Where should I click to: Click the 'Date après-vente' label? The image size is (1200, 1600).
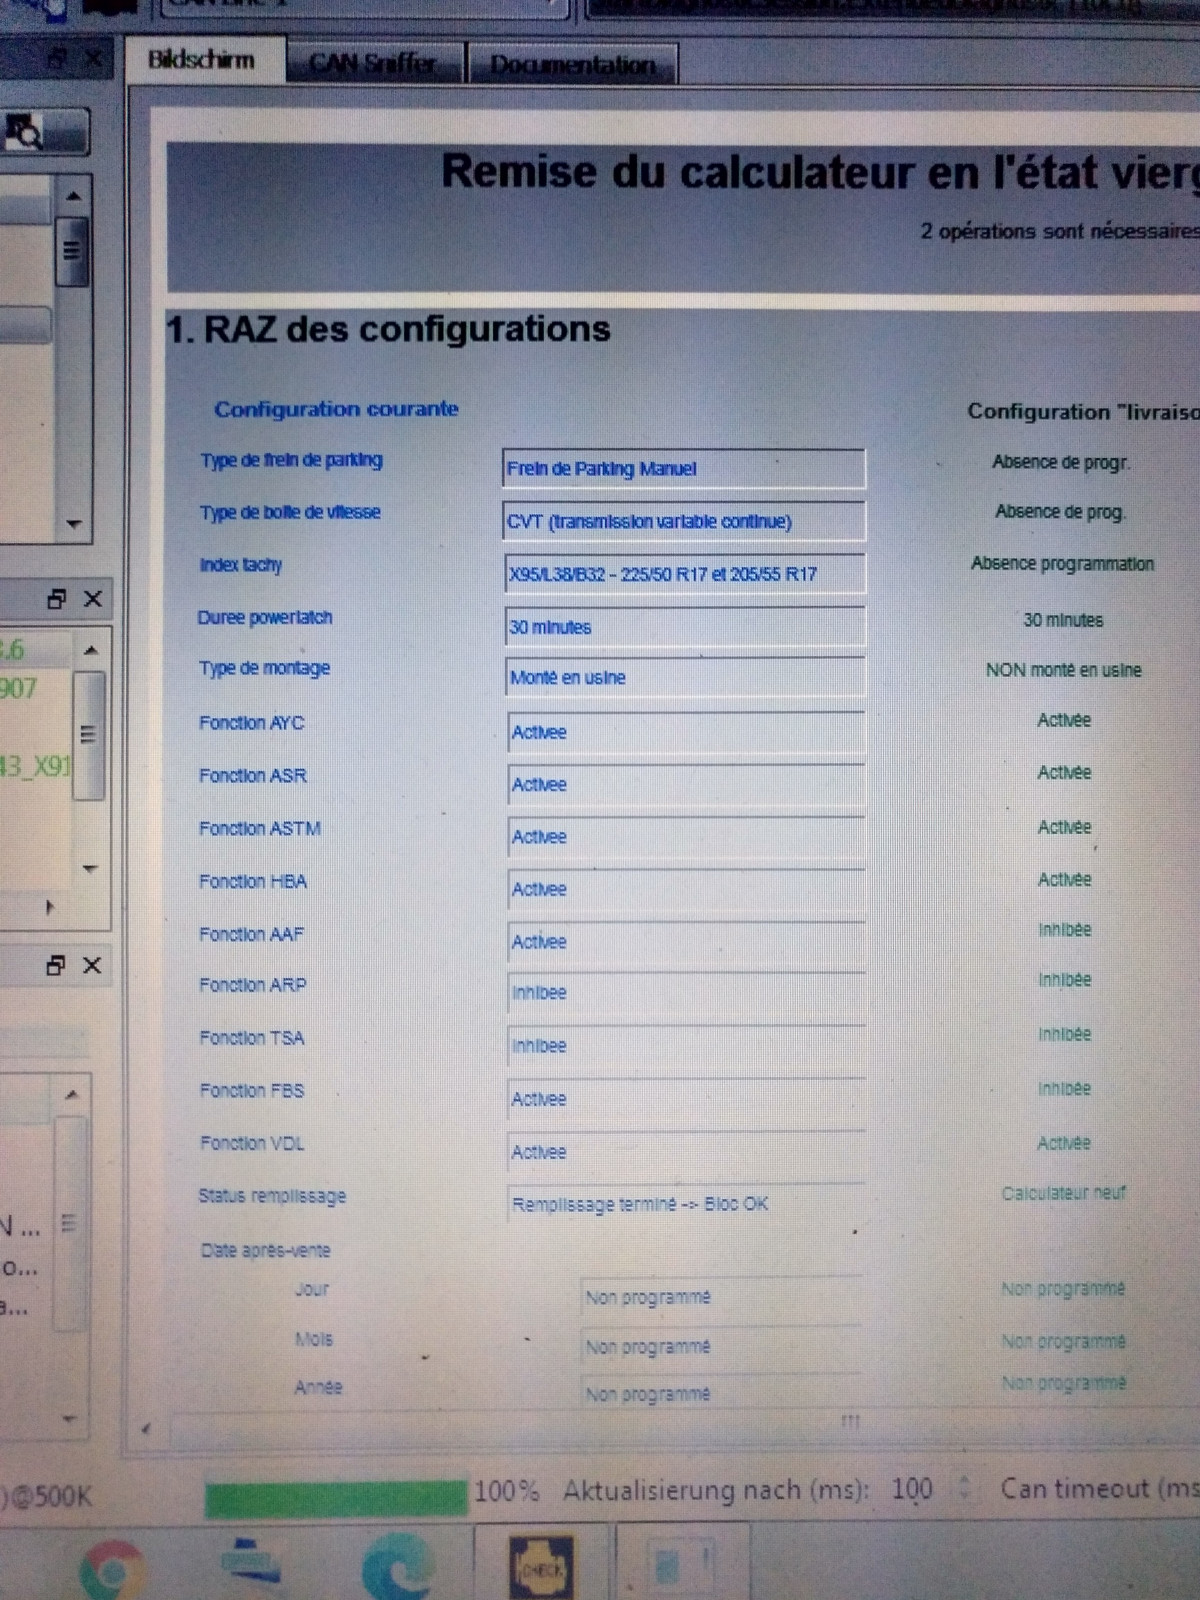tap(265, 1250)
